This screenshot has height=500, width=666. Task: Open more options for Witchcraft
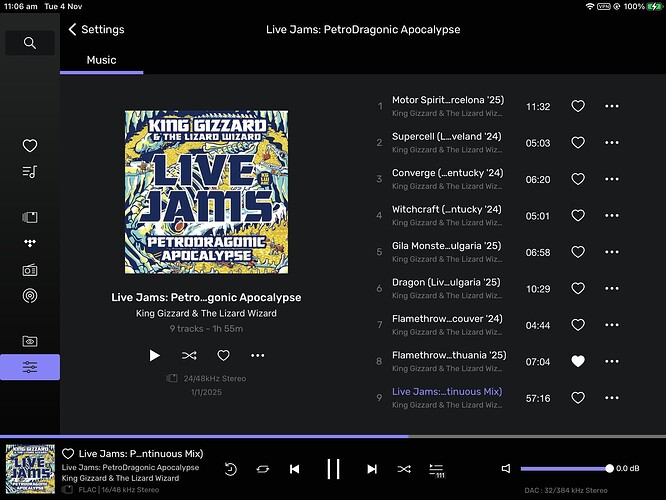pyautogui.click(x=612, y=215)
